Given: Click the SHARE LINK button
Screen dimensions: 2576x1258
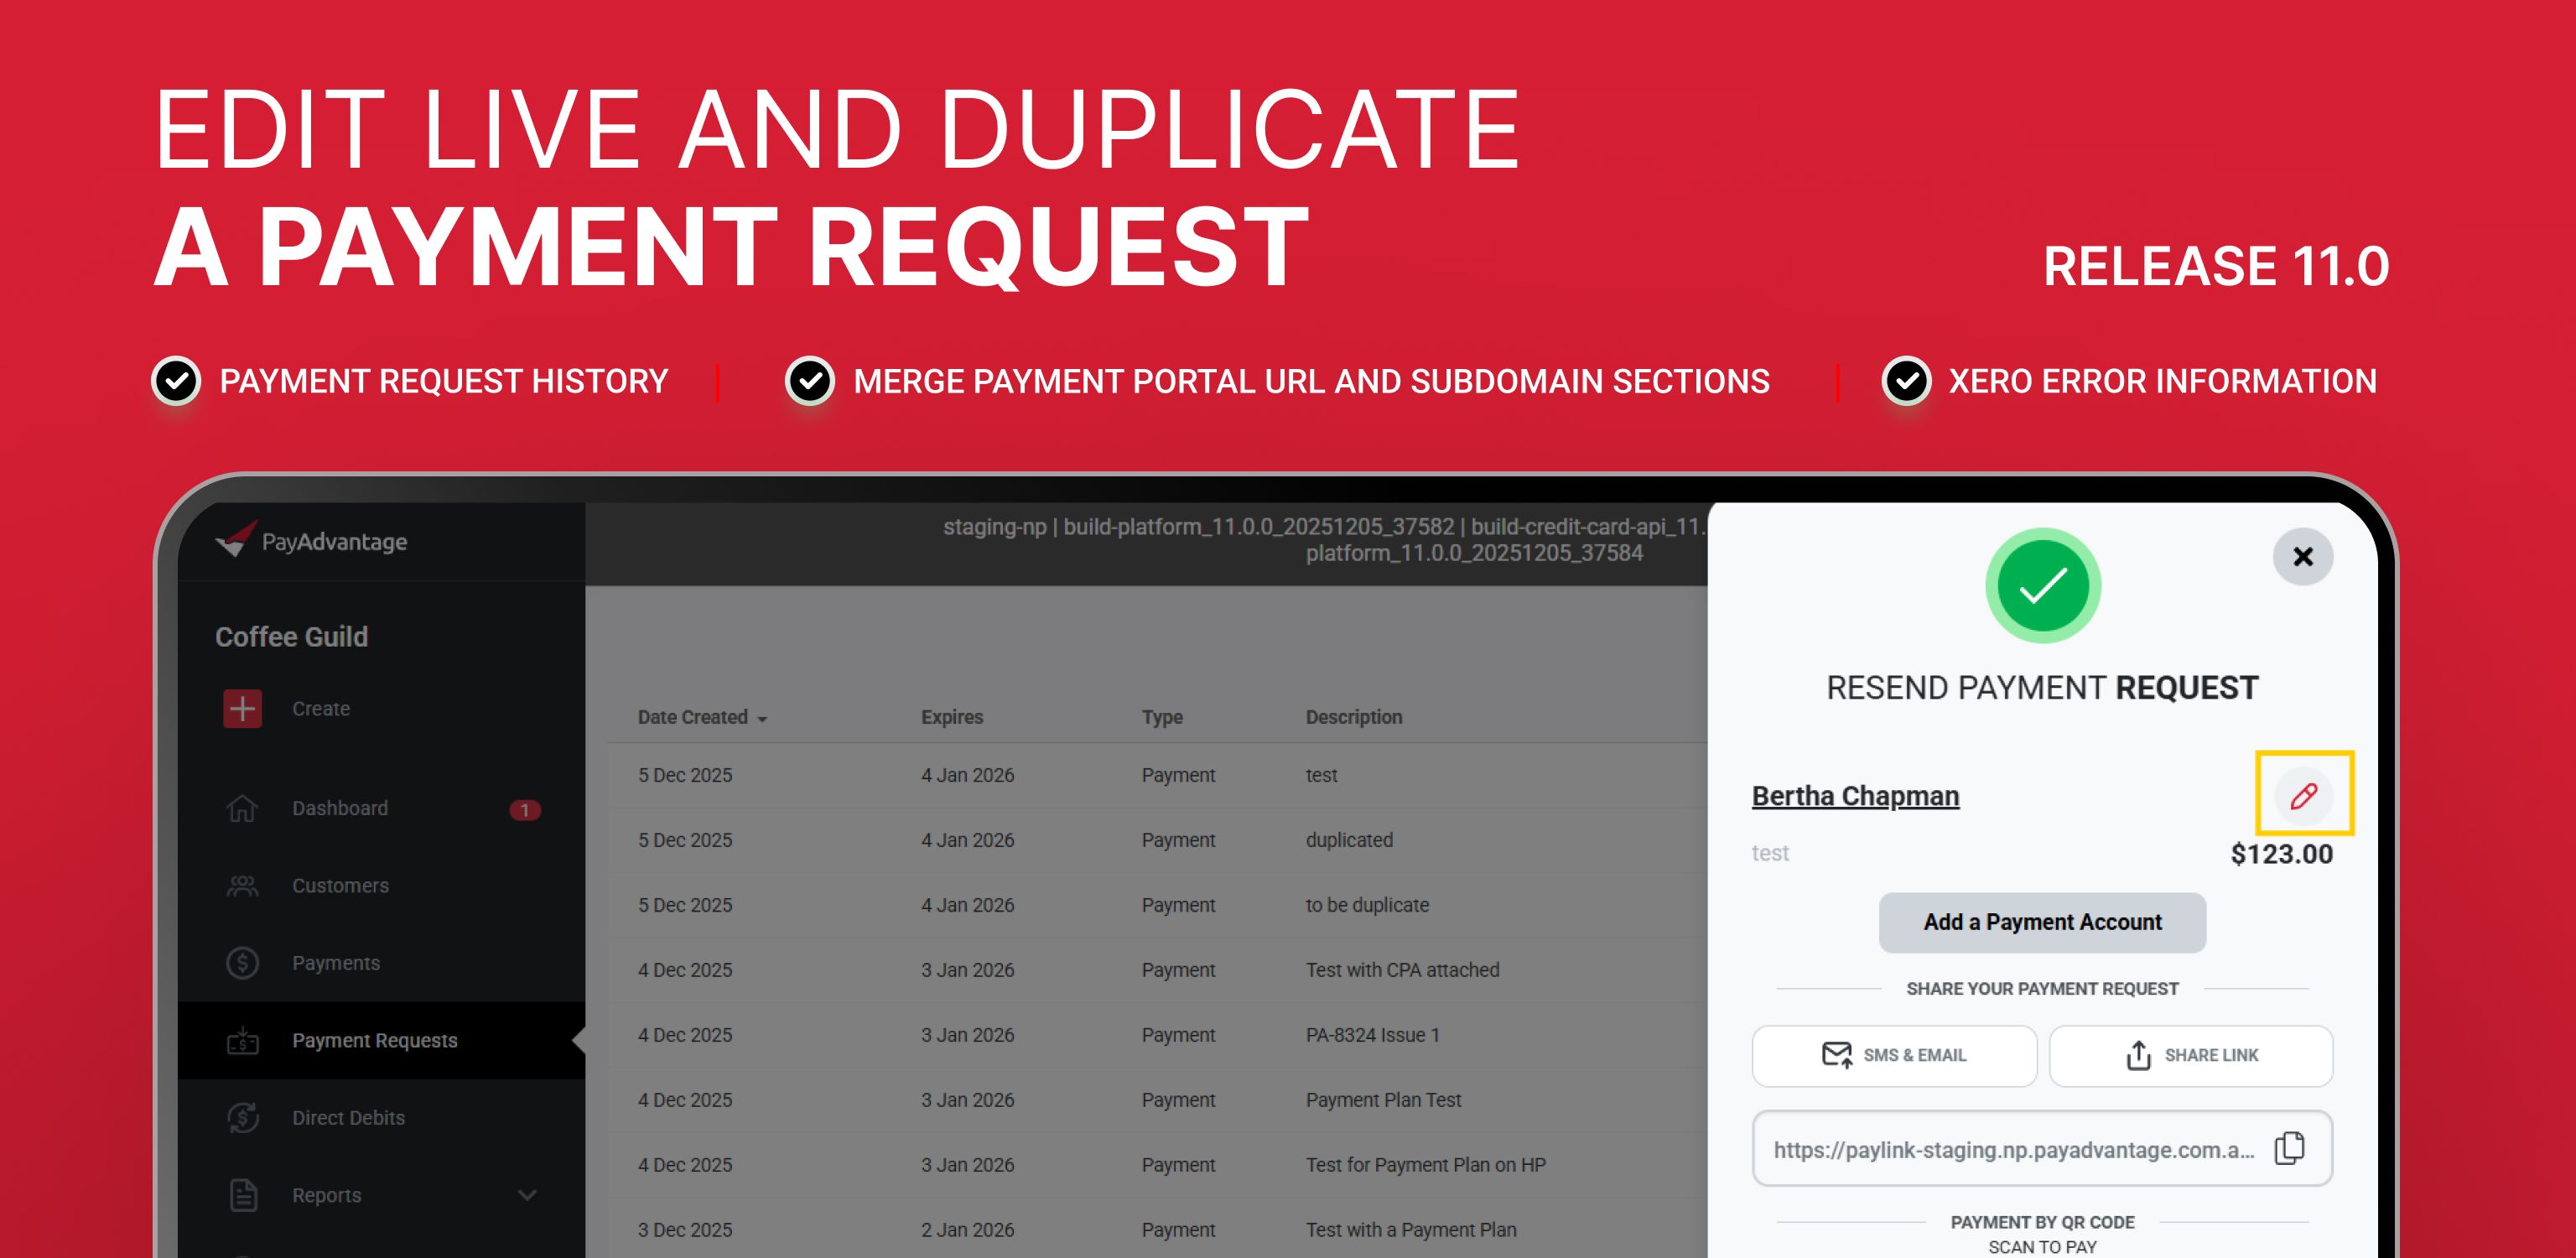Looking at the screenshot, I should [2190, 1055].
